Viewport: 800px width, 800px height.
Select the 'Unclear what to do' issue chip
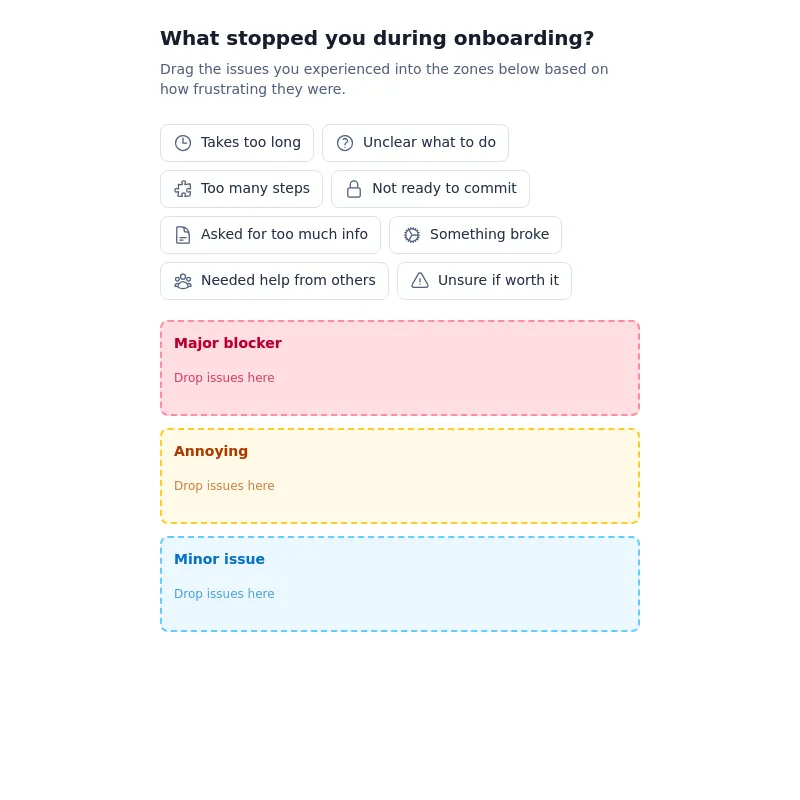(x=416, y=142)
